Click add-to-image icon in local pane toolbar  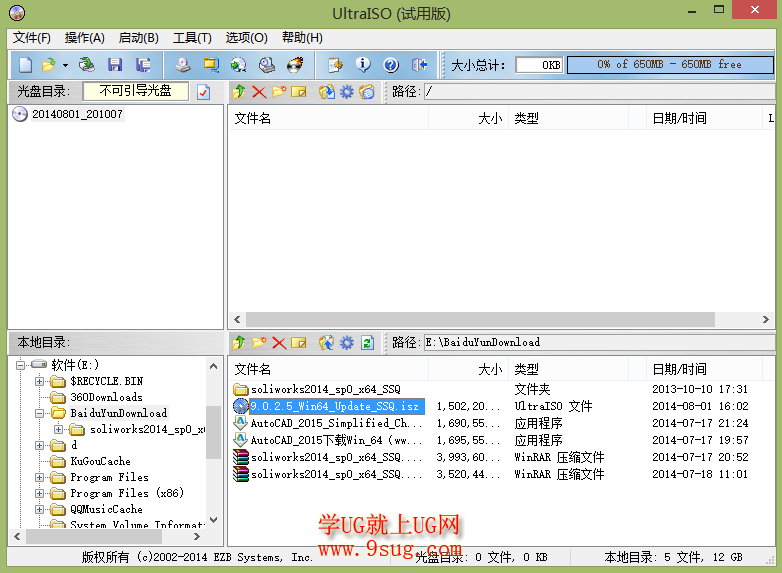[327, 343]
